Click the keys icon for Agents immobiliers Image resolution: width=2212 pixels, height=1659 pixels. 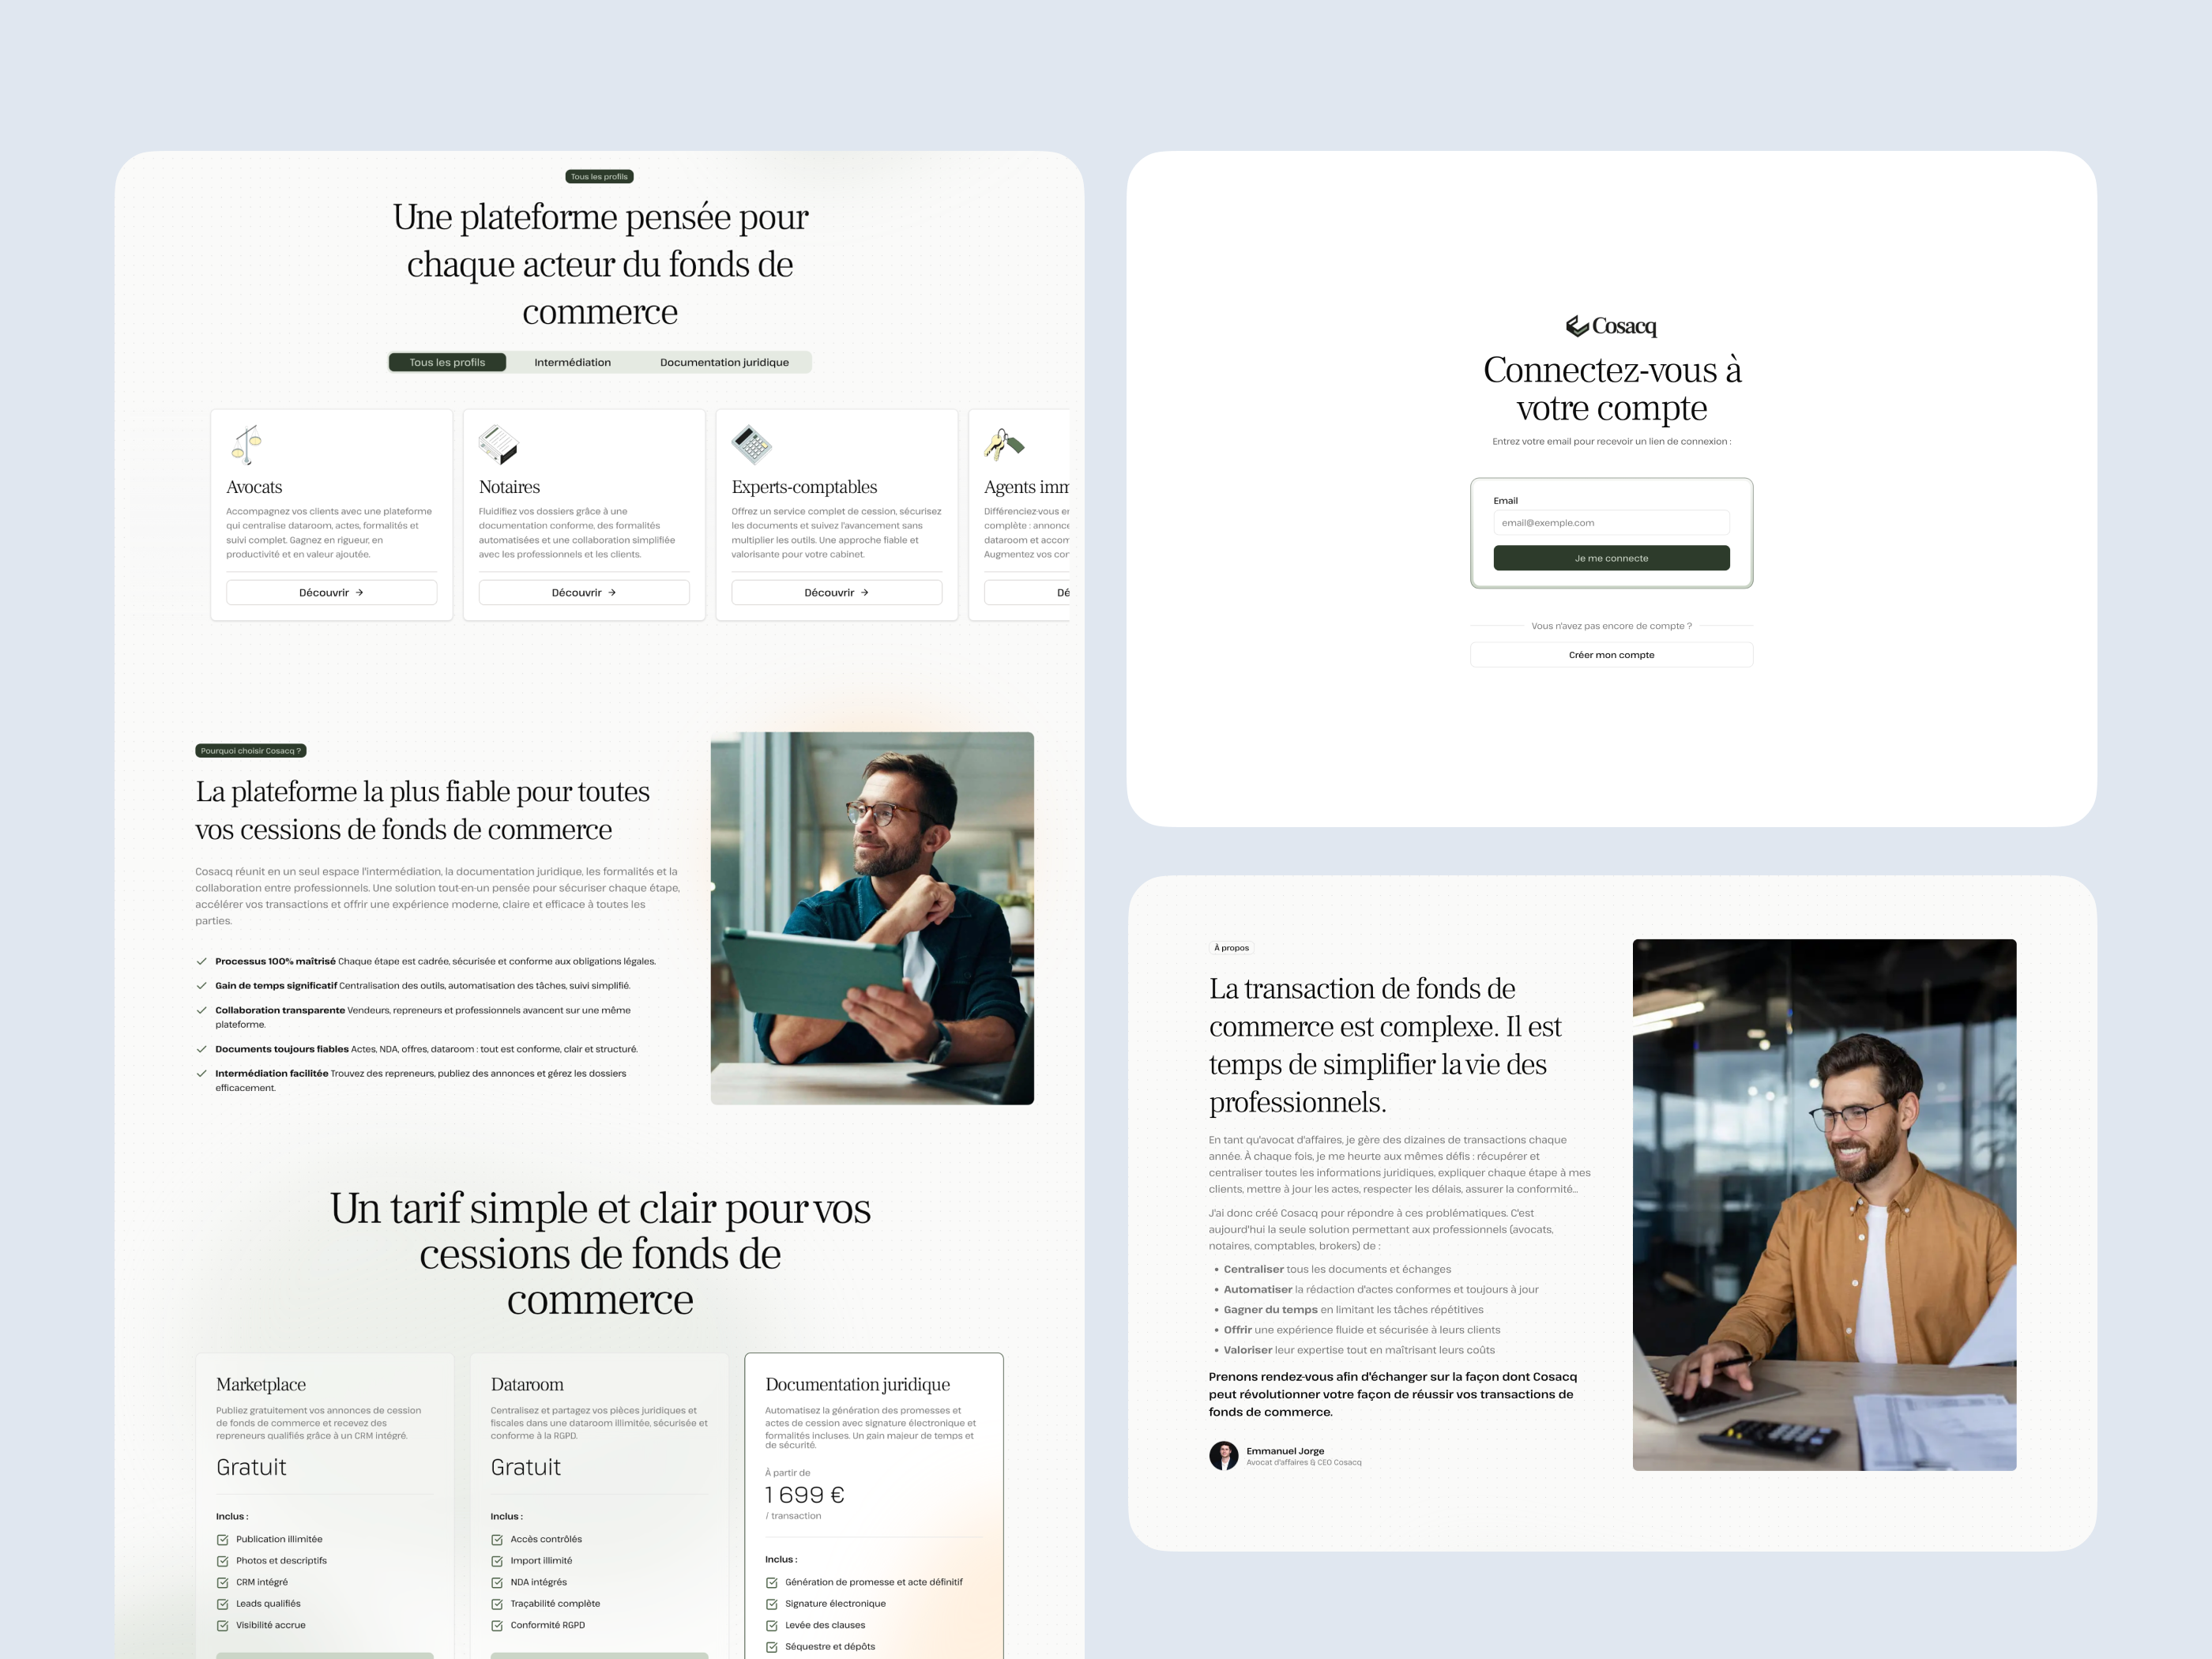[x=1003, y=443]
